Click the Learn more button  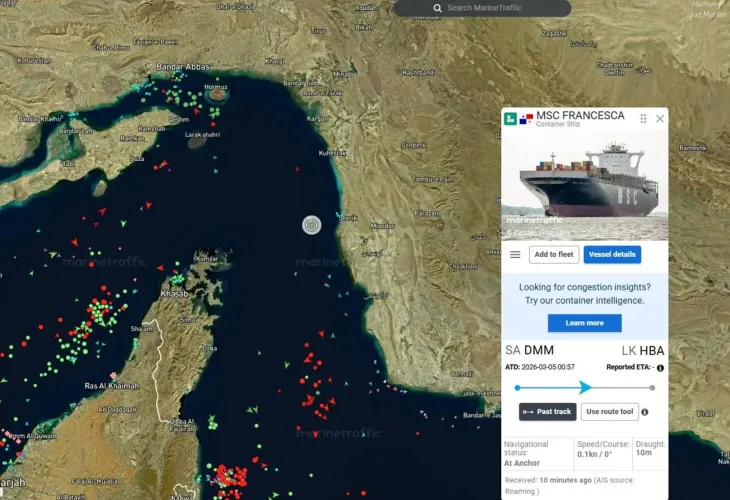tap(584, 323)
